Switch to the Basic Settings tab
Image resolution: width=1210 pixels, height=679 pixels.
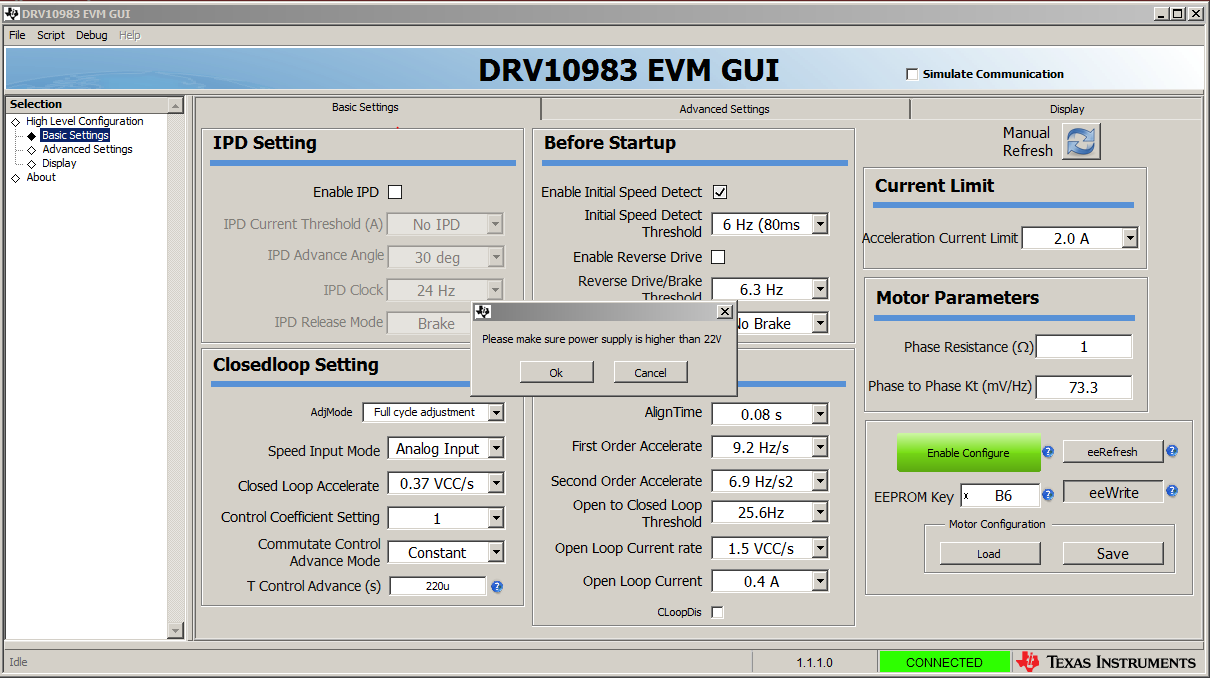(x=365, y=108)
